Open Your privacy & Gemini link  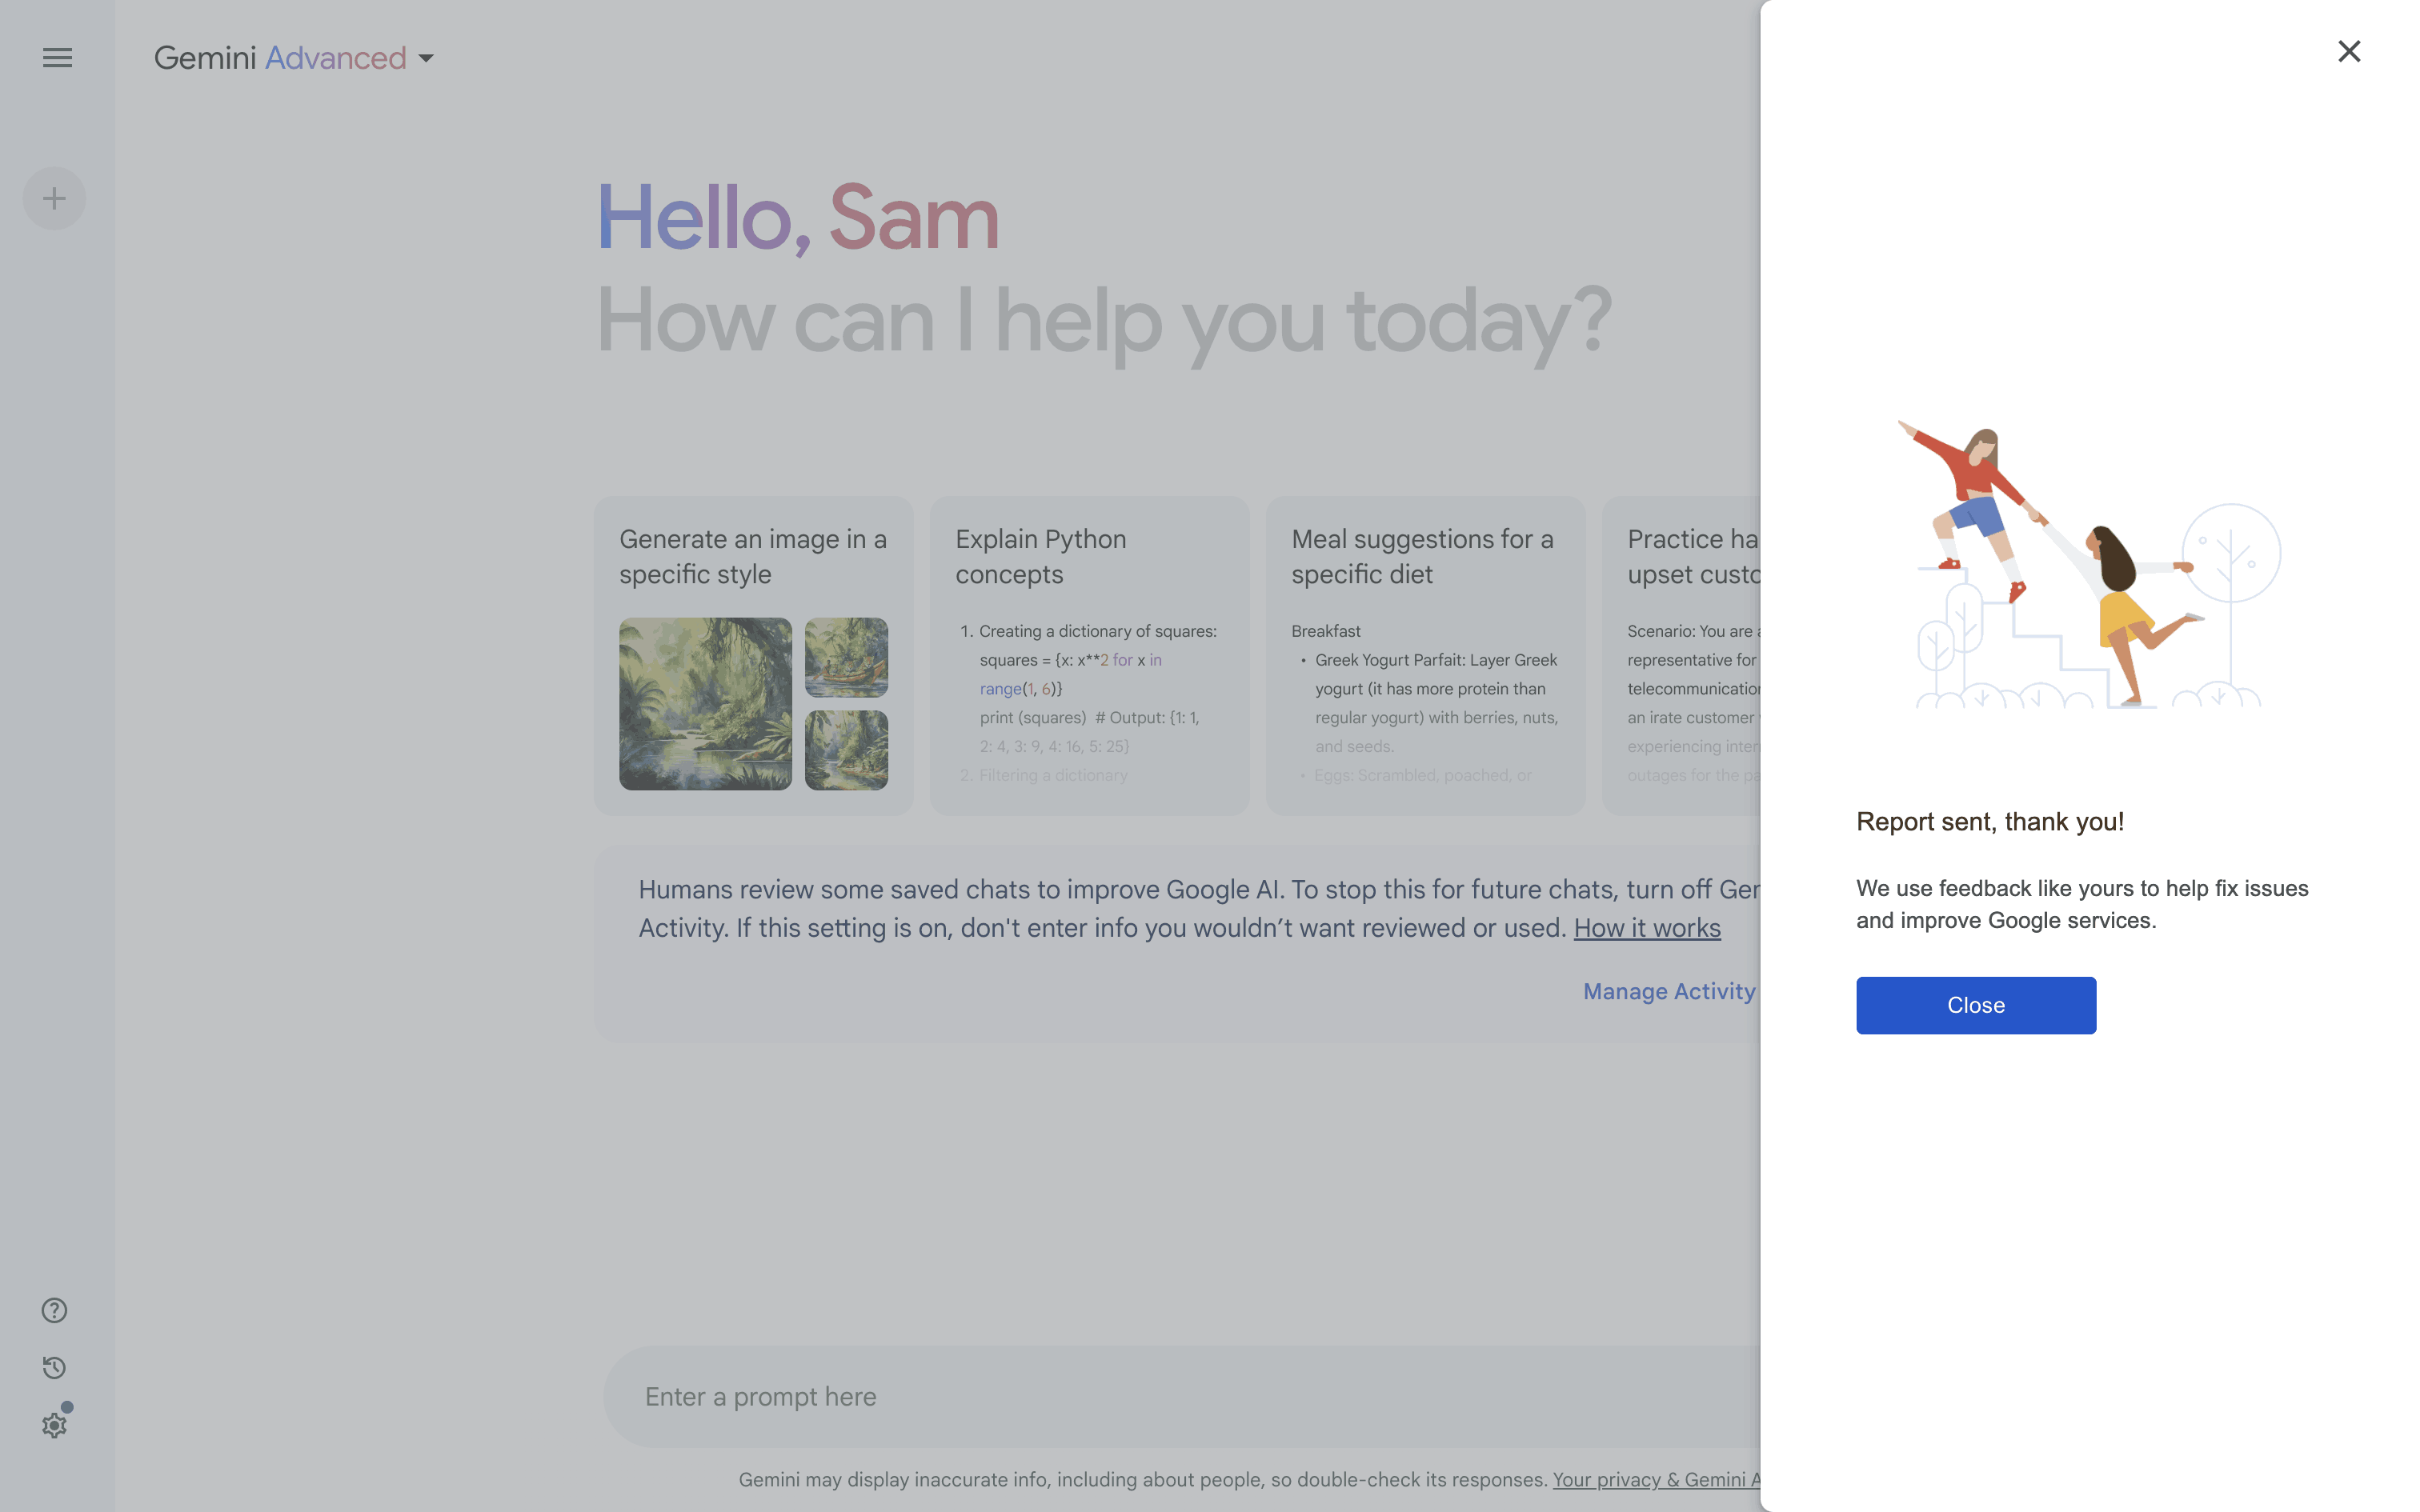[1656, 1479]
